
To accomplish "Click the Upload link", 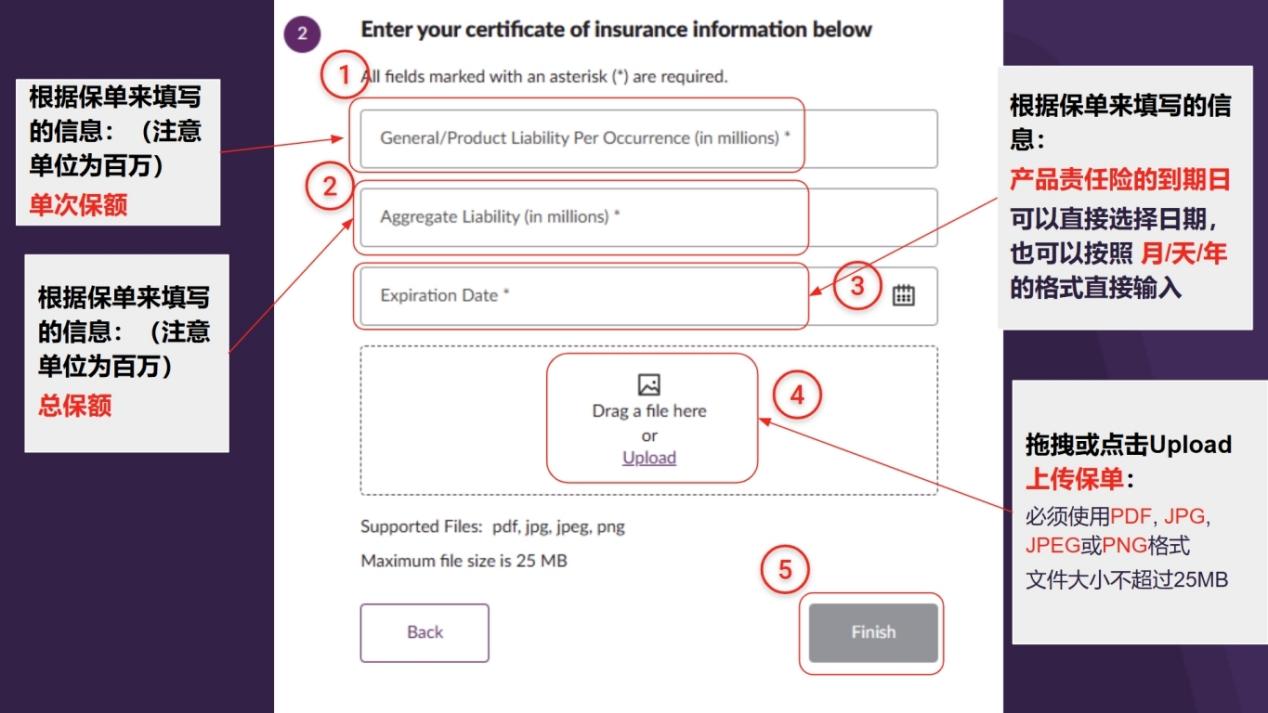I will [x=649, y=457].
